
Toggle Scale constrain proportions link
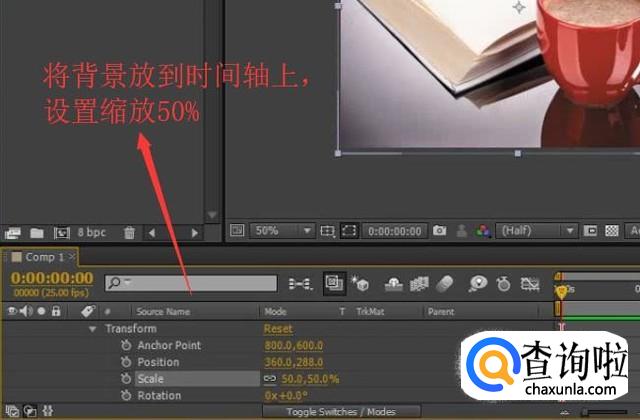269,380
